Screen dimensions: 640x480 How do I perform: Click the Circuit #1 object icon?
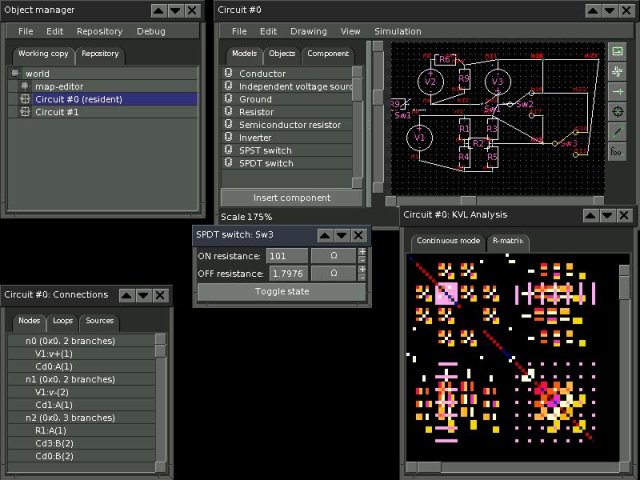[25, 111]
